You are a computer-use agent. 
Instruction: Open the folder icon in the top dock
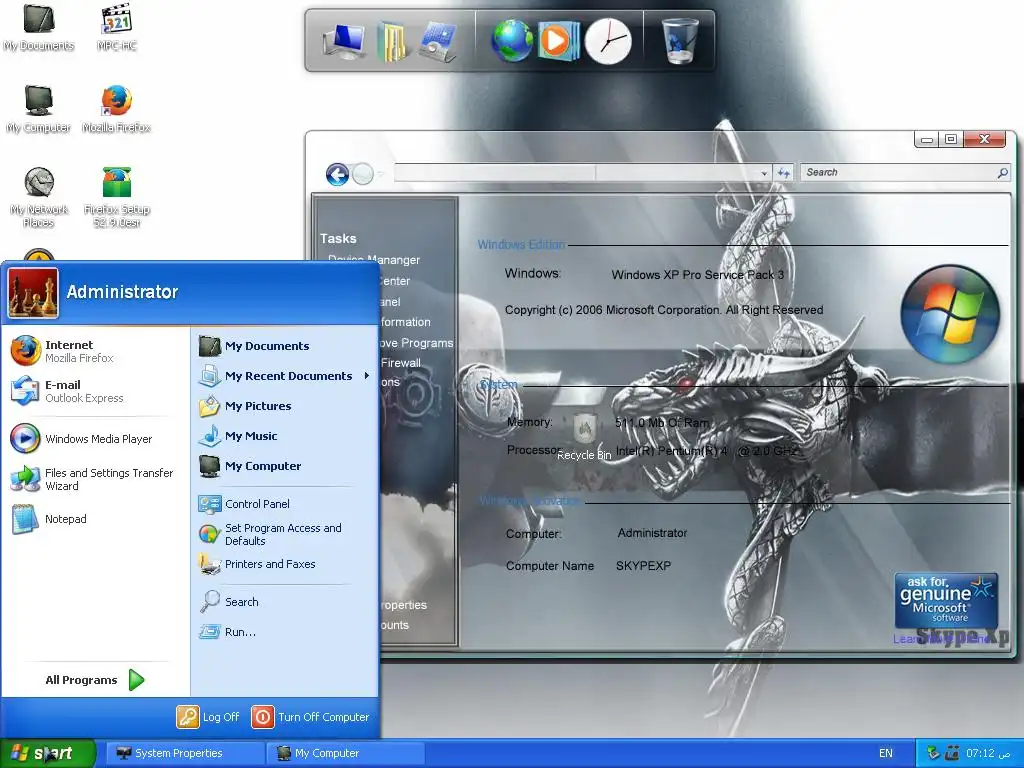coord(392,40)
